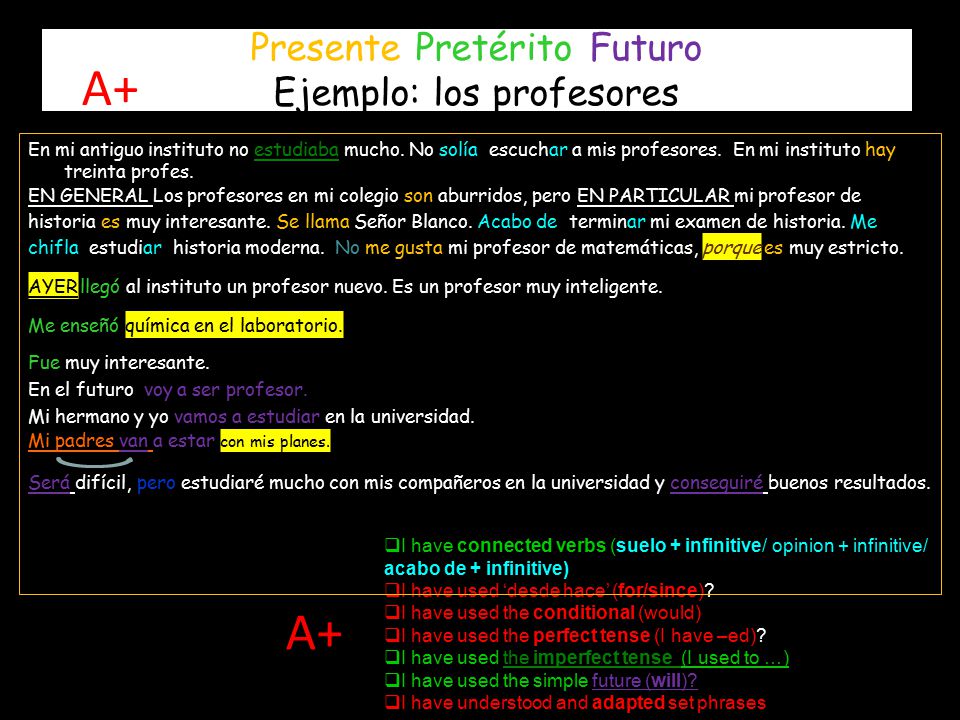Viewport: 960px width, 720px height.
Task: Click the cyan phrase 'Acabo de'
Action: point(517,221)
